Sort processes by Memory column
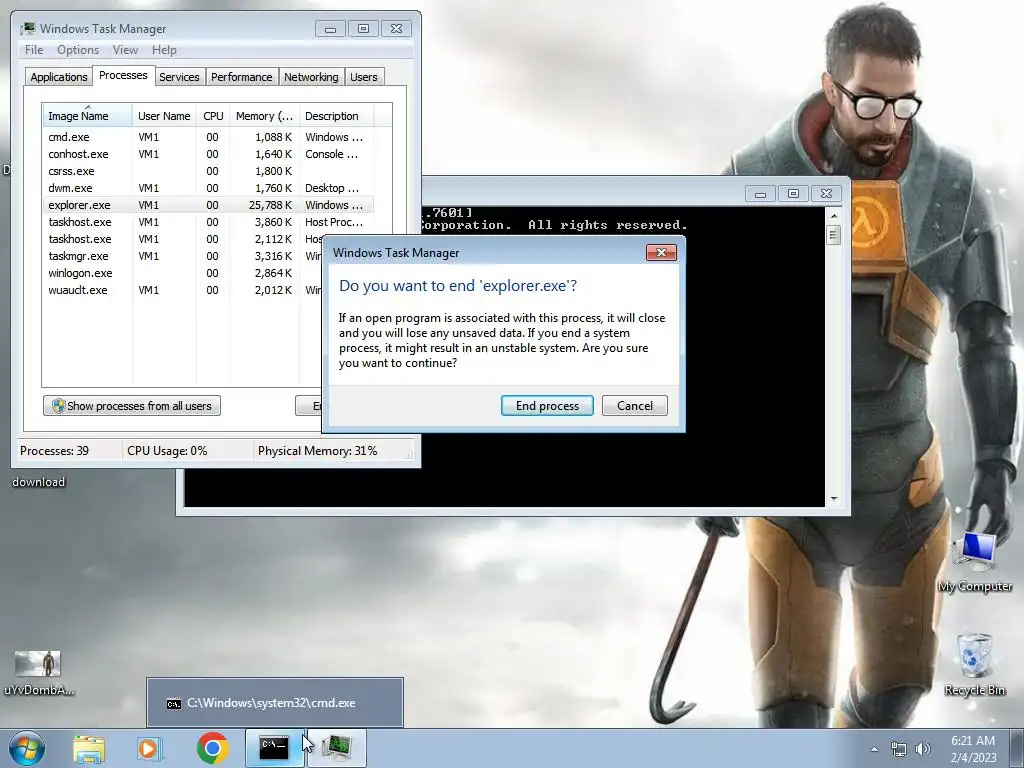Screen dimensions: 1024x768 click(x=264, y=116)
